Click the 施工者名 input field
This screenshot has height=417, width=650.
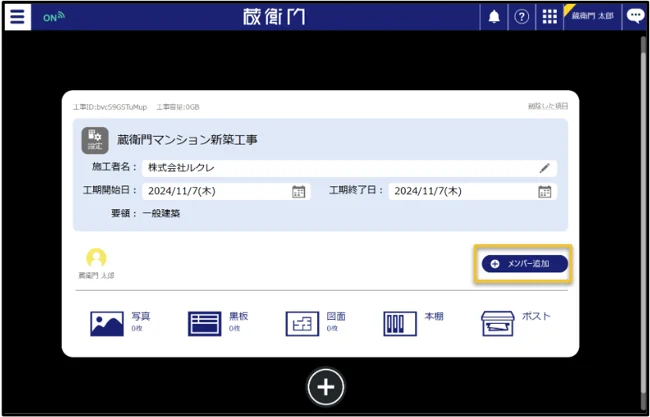(340, 168)
